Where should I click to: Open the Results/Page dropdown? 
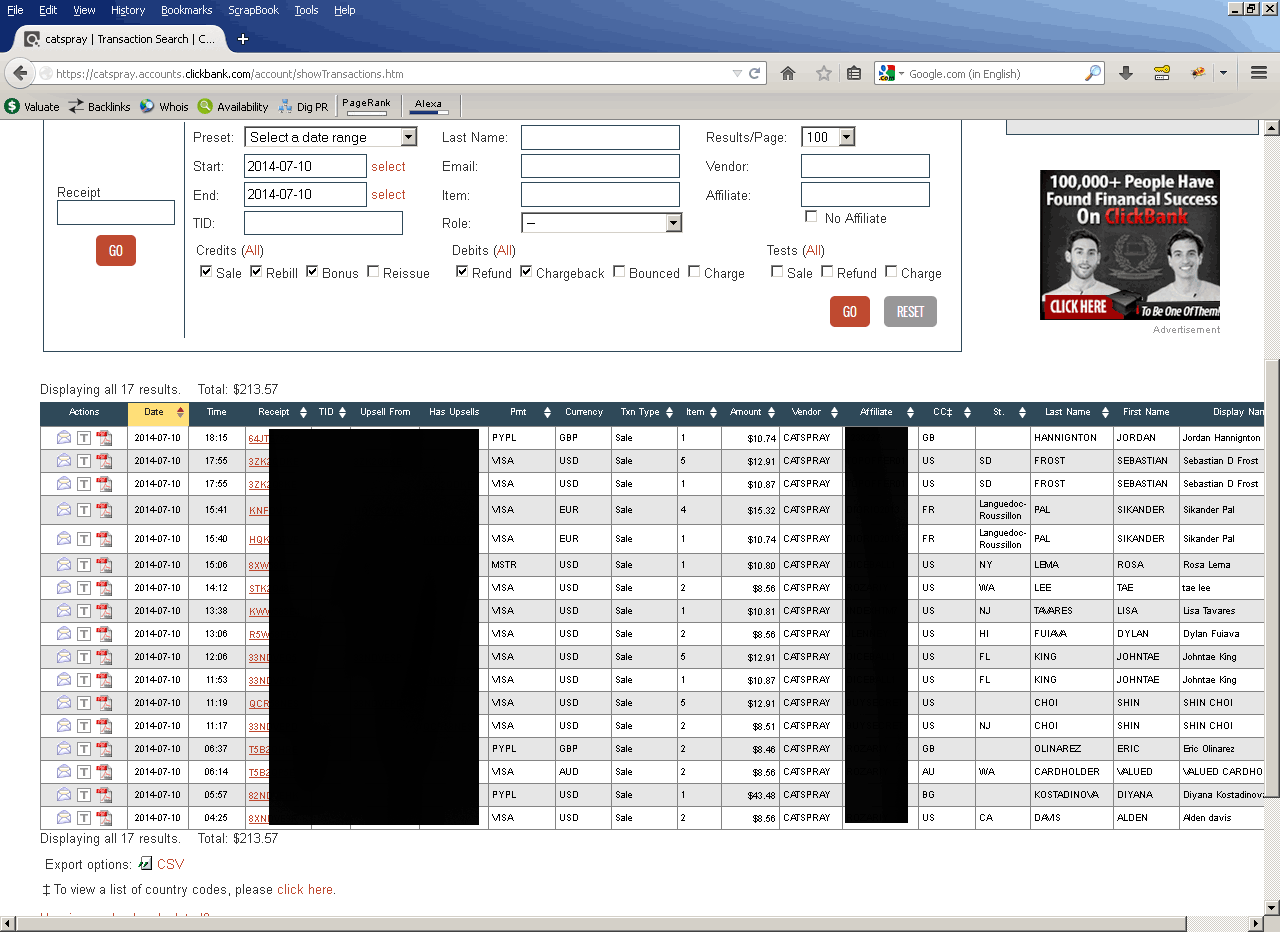click(828, 137)
